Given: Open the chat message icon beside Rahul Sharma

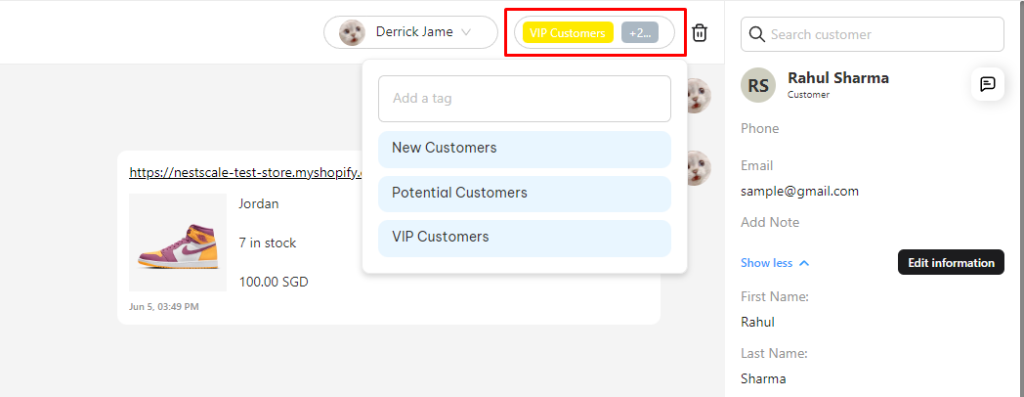Looking at the screenshot, I should tap(987, 84).
